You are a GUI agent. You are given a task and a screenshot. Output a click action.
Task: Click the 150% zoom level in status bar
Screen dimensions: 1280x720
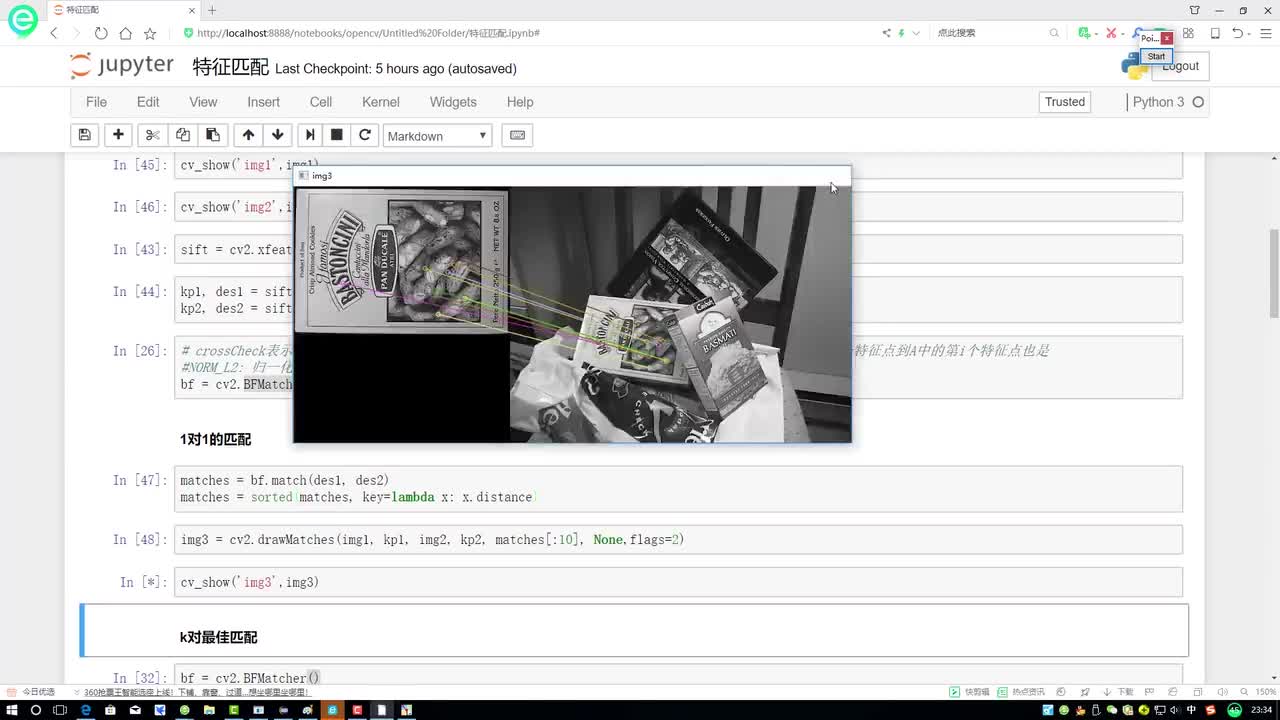1263,692
